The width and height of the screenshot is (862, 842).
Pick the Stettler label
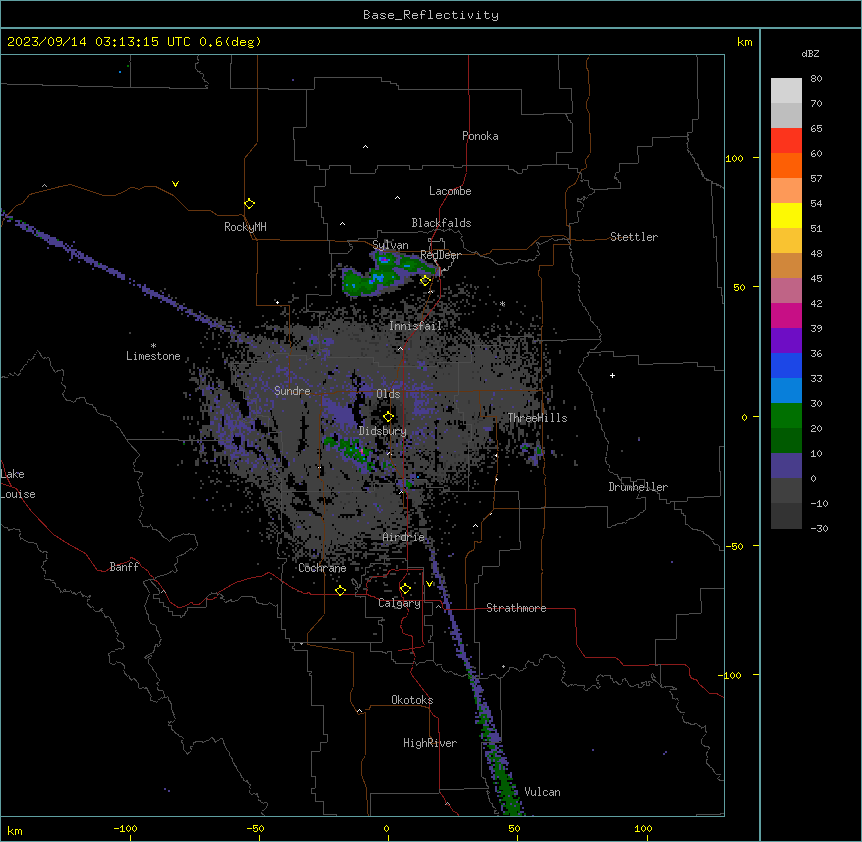pyautogui.click(x=634, y=237)
